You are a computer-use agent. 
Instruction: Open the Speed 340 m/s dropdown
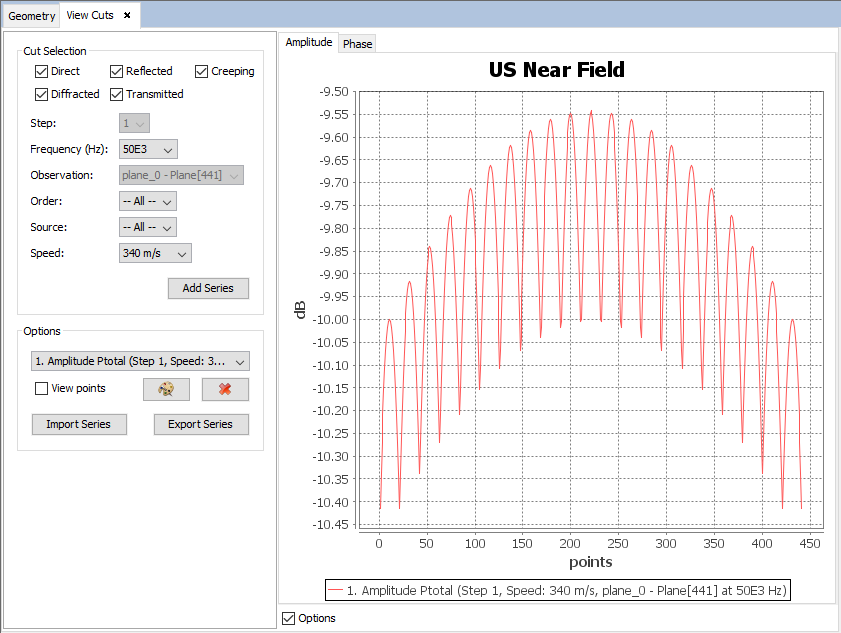point(155,253)
